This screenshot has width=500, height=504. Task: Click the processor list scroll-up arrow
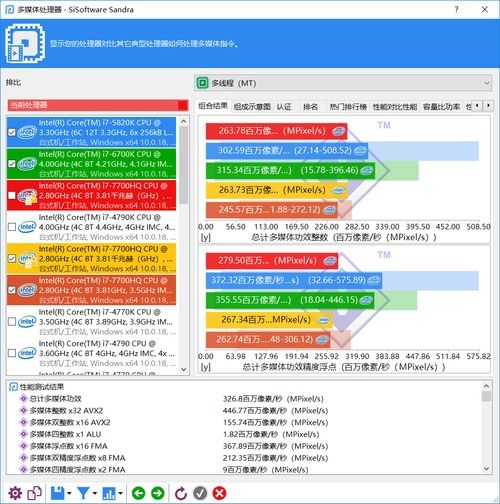tap(184, 122)
